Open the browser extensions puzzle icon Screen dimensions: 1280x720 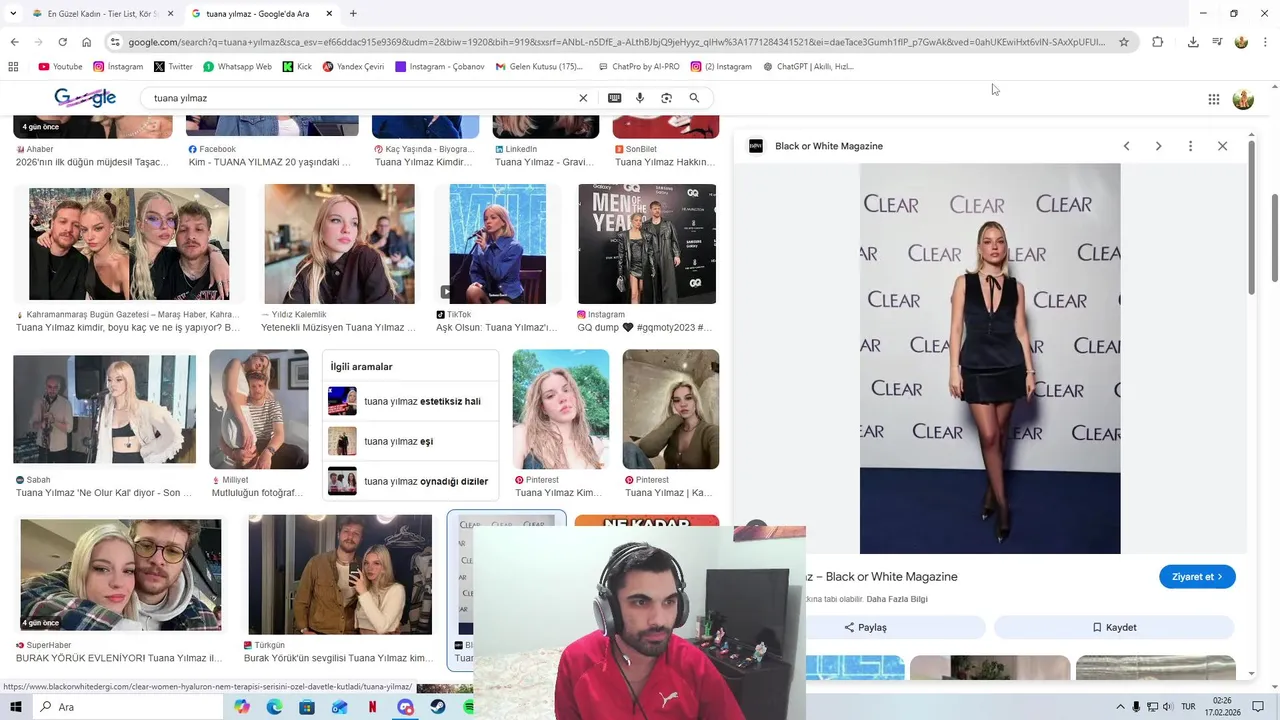[x=1158, y=42]
